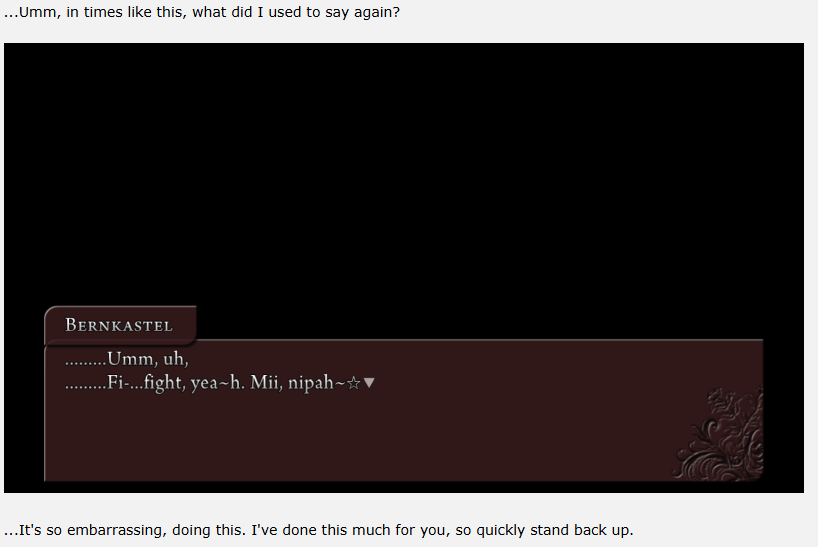Click the star symbol in the dialogue
The image size is (818, 547).
click(354, 383)
